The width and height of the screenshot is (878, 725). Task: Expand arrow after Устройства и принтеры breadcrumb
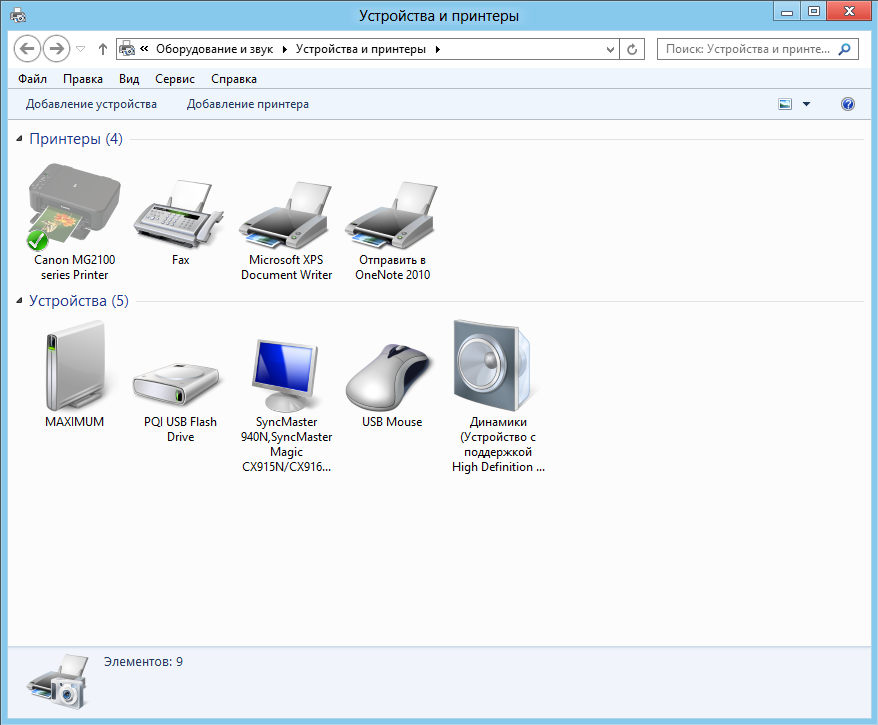438,49
